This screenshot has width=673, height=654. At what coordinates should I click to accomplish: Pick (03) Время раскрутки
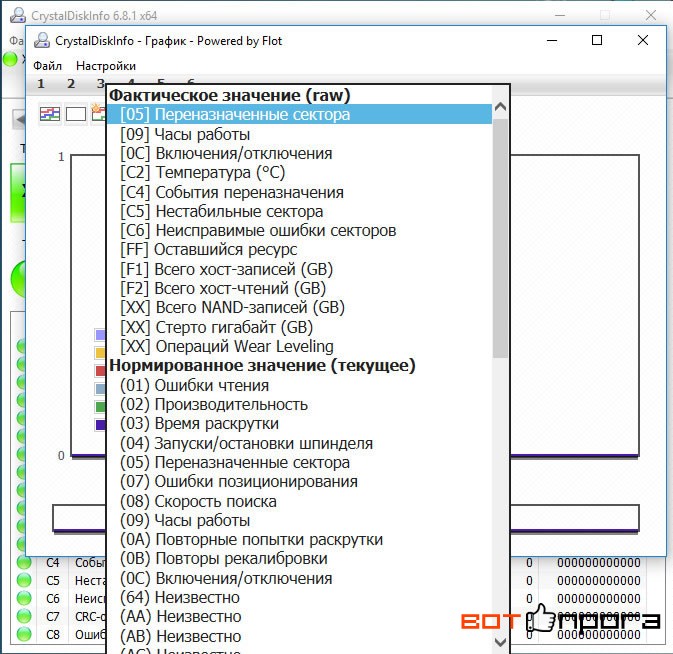click(299, 424)
